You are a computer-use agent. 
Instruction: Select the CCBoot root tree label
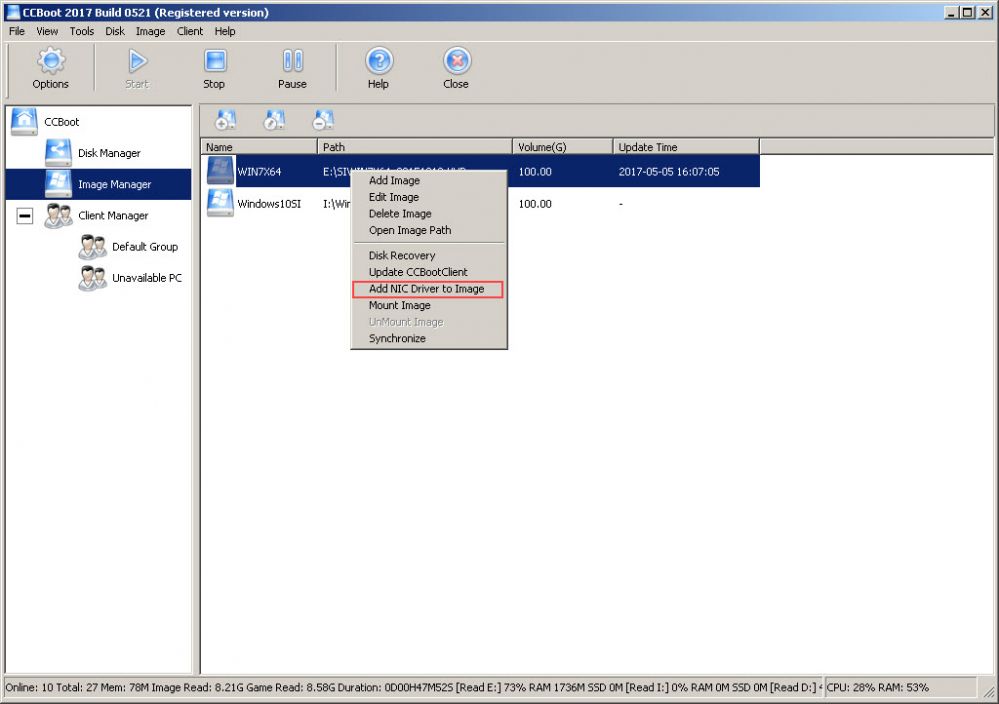click(62, 122)
